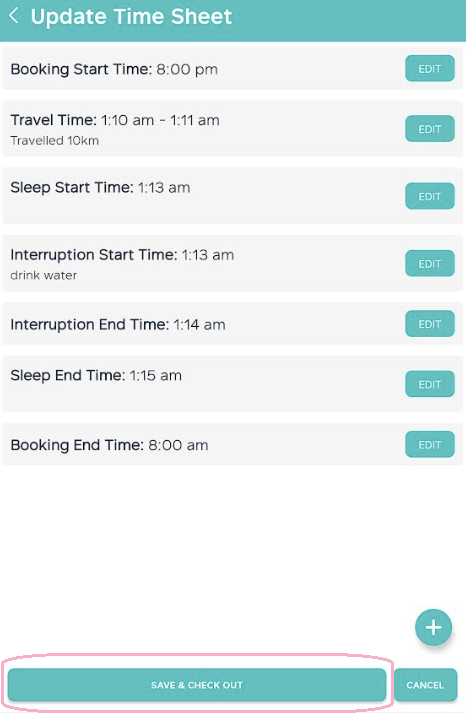Select the Booking End Time 8:00 am row

pos(233,444)
